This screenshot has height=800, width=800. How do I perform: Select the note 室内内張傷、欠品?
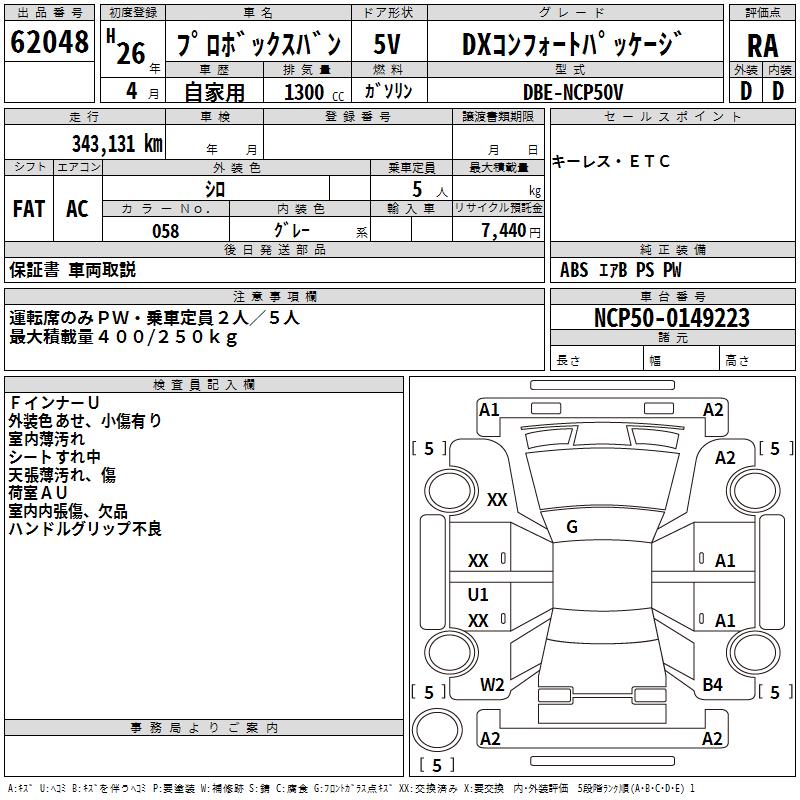tap(68, 511)
